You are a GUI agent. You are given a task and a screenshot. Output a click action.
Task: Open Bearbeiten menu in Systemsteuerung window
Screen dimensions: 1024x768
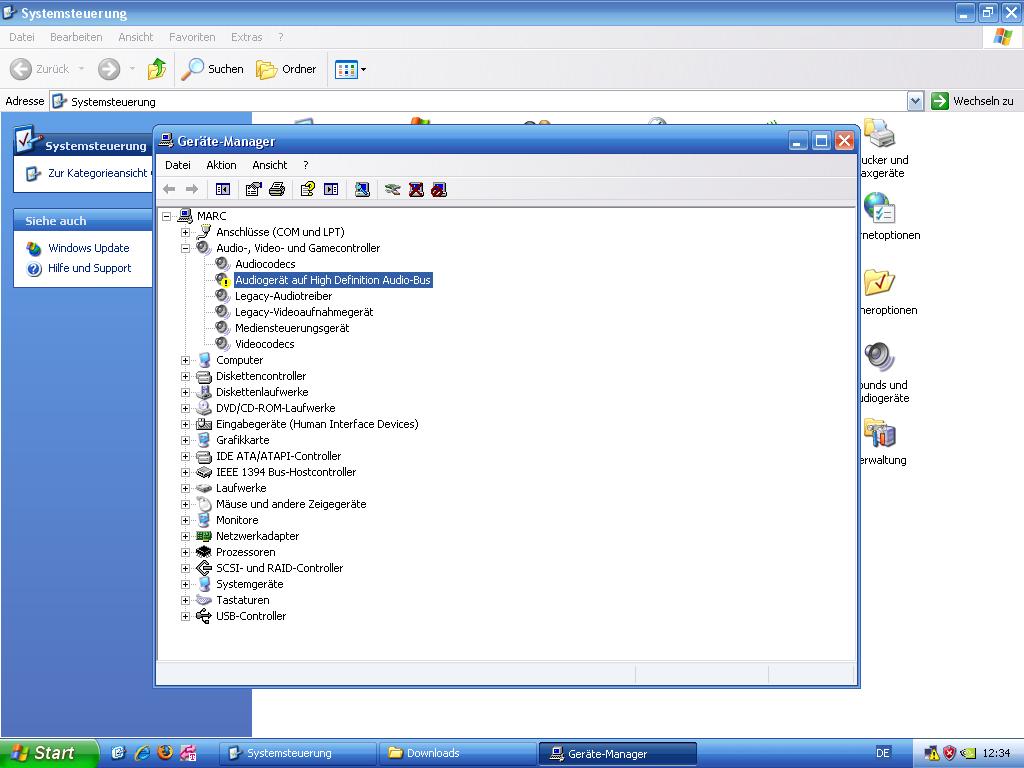76,37
